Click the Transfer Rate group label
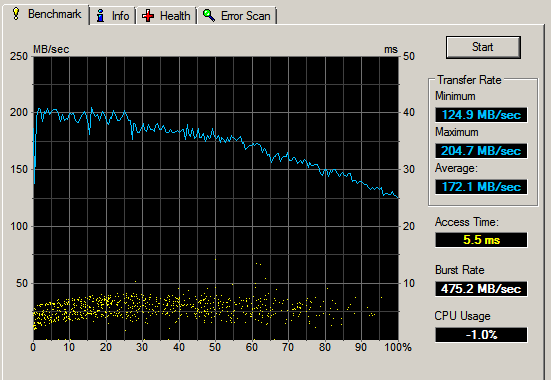The image size is (551, 380). (x=469, y=80)
